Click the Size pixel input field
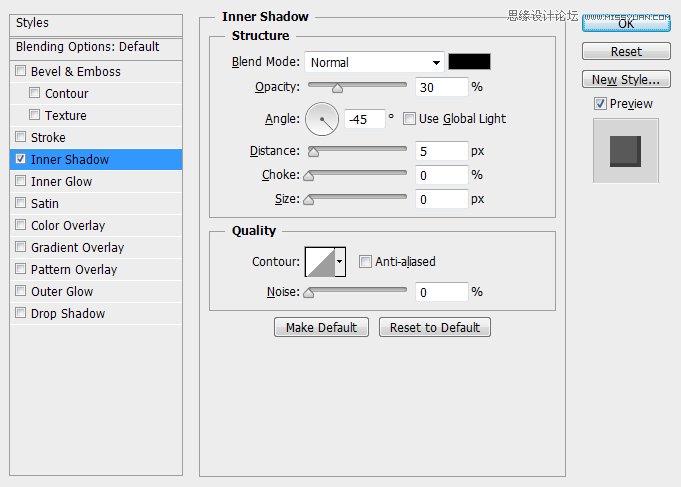The width and height of the screenshot is (681, 487). [442, 199]
